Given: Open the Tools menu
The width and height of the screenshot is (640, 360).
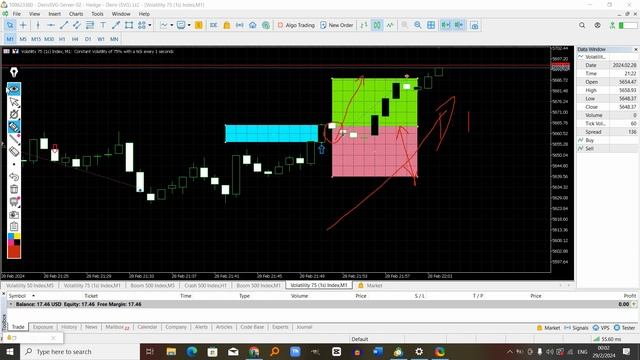Looking at the screenshot, I should [97, 14].
